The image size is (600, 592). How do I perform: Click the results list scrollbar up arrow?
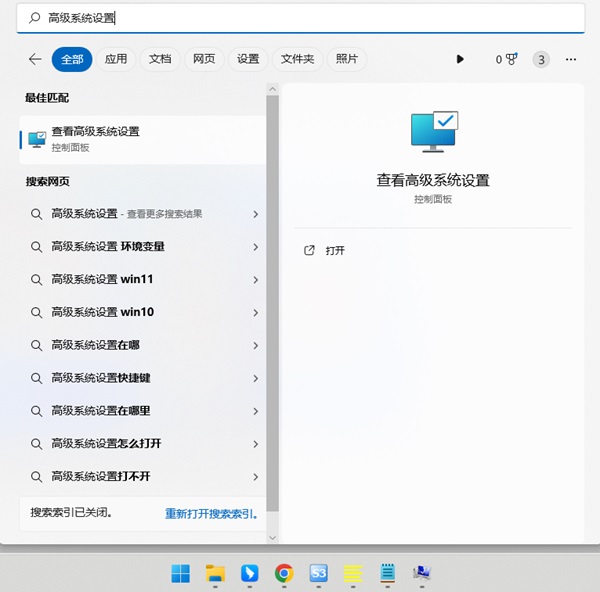click(x=272, y=89)
